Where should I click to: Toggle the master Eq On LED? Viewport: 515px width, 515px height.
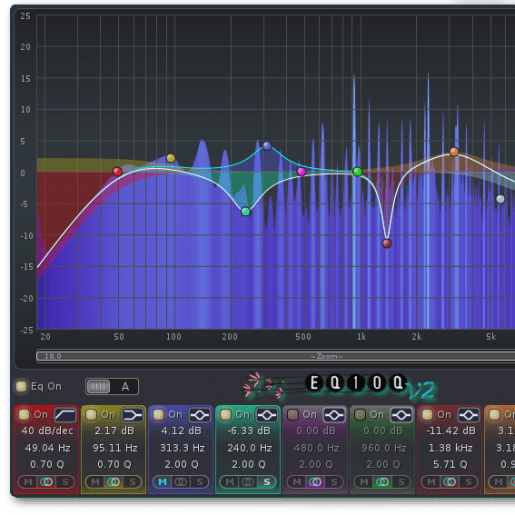pos(21,386)
